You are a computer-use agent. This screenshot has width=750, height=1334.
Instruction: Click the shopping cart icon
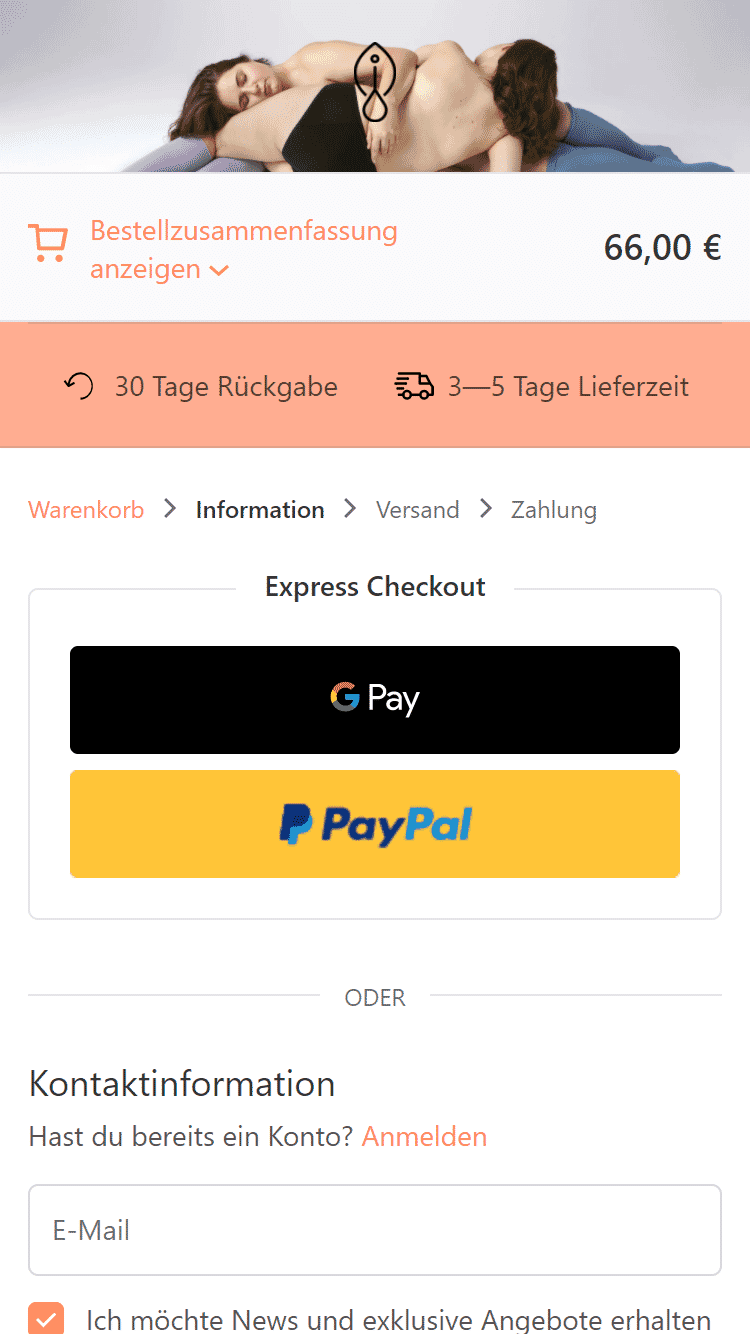coord(48,243)
